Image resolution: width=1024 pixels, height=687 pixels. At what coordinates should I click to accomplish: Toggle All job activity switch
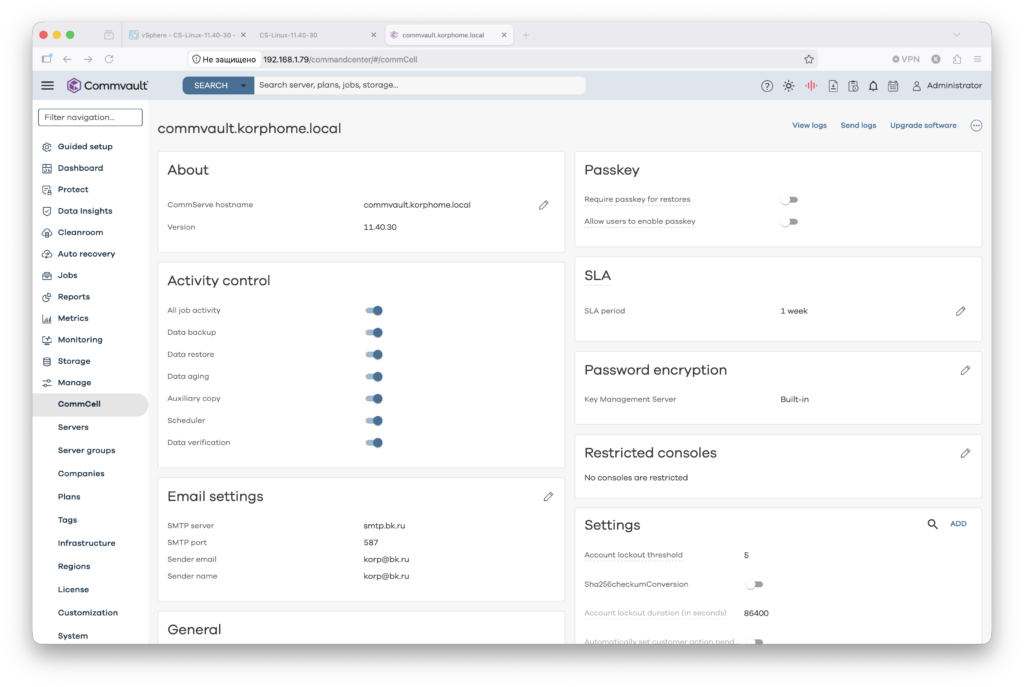[x=374, y=311]
